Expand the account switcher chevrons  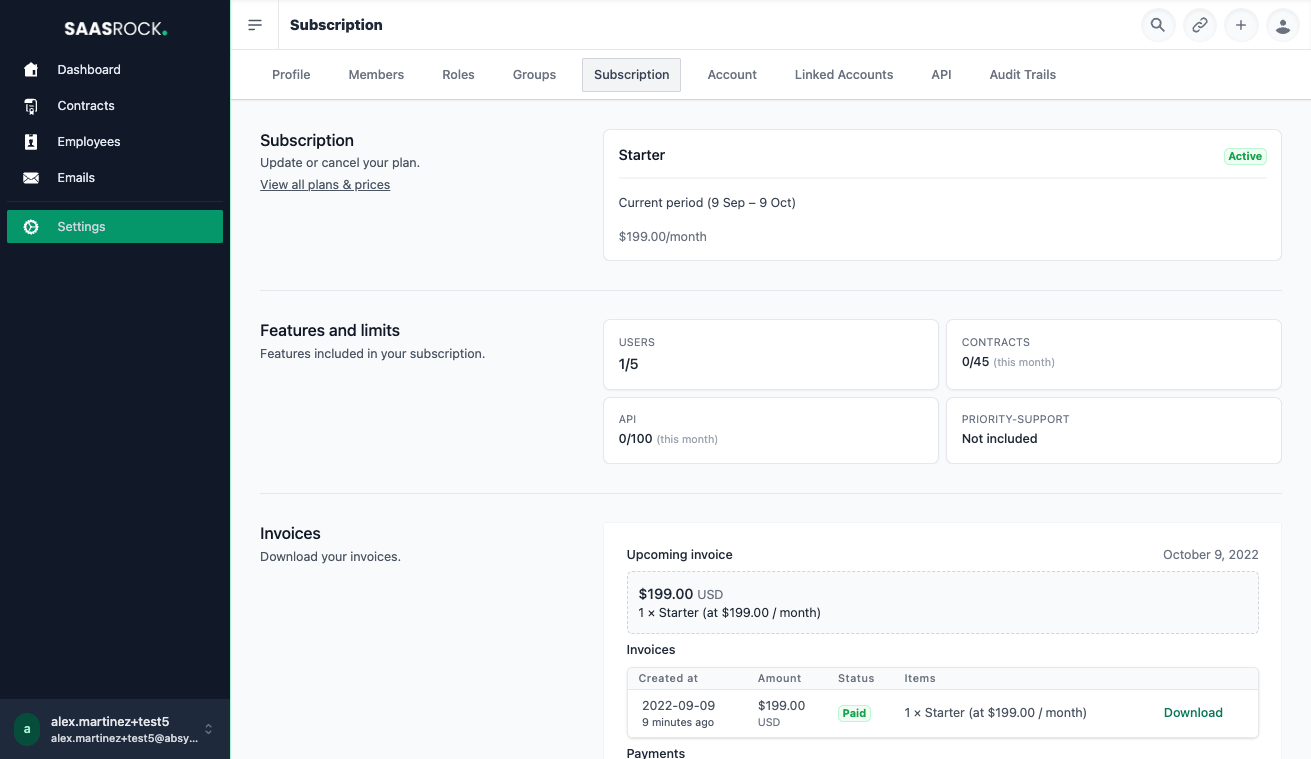208,729
